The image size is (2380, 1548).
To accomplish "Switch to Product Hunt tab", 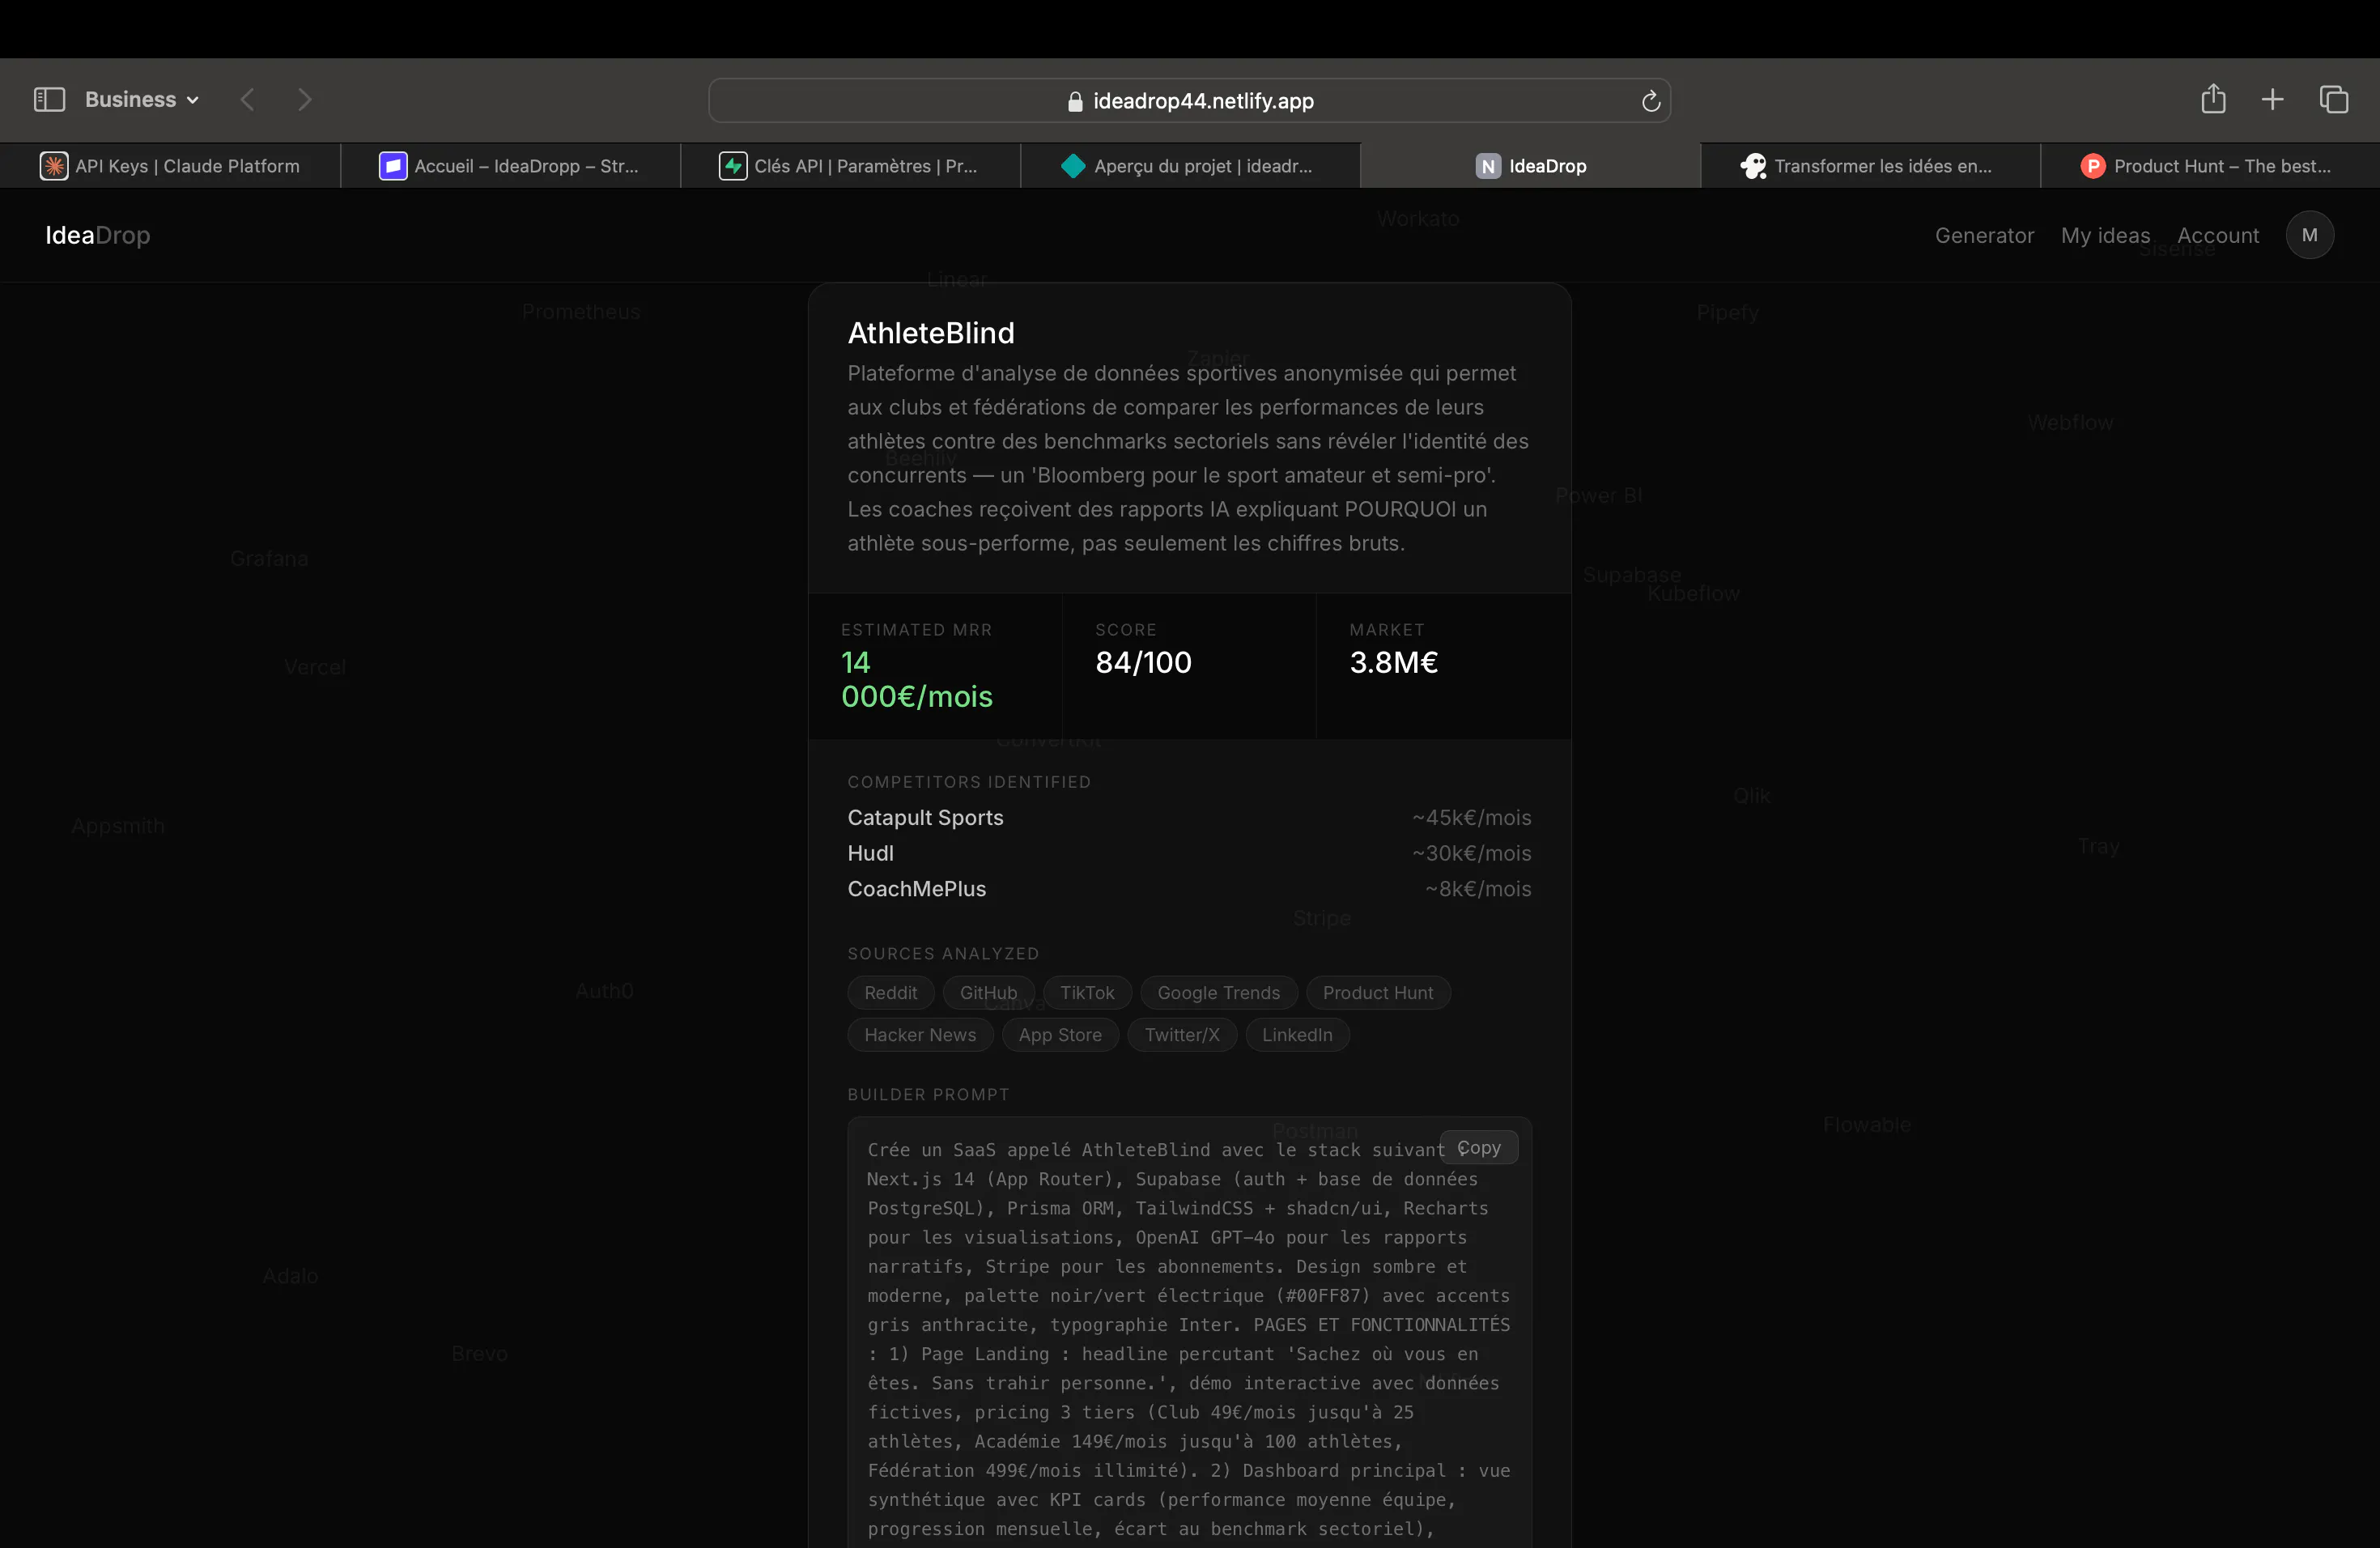I will tap(2210, 166).
